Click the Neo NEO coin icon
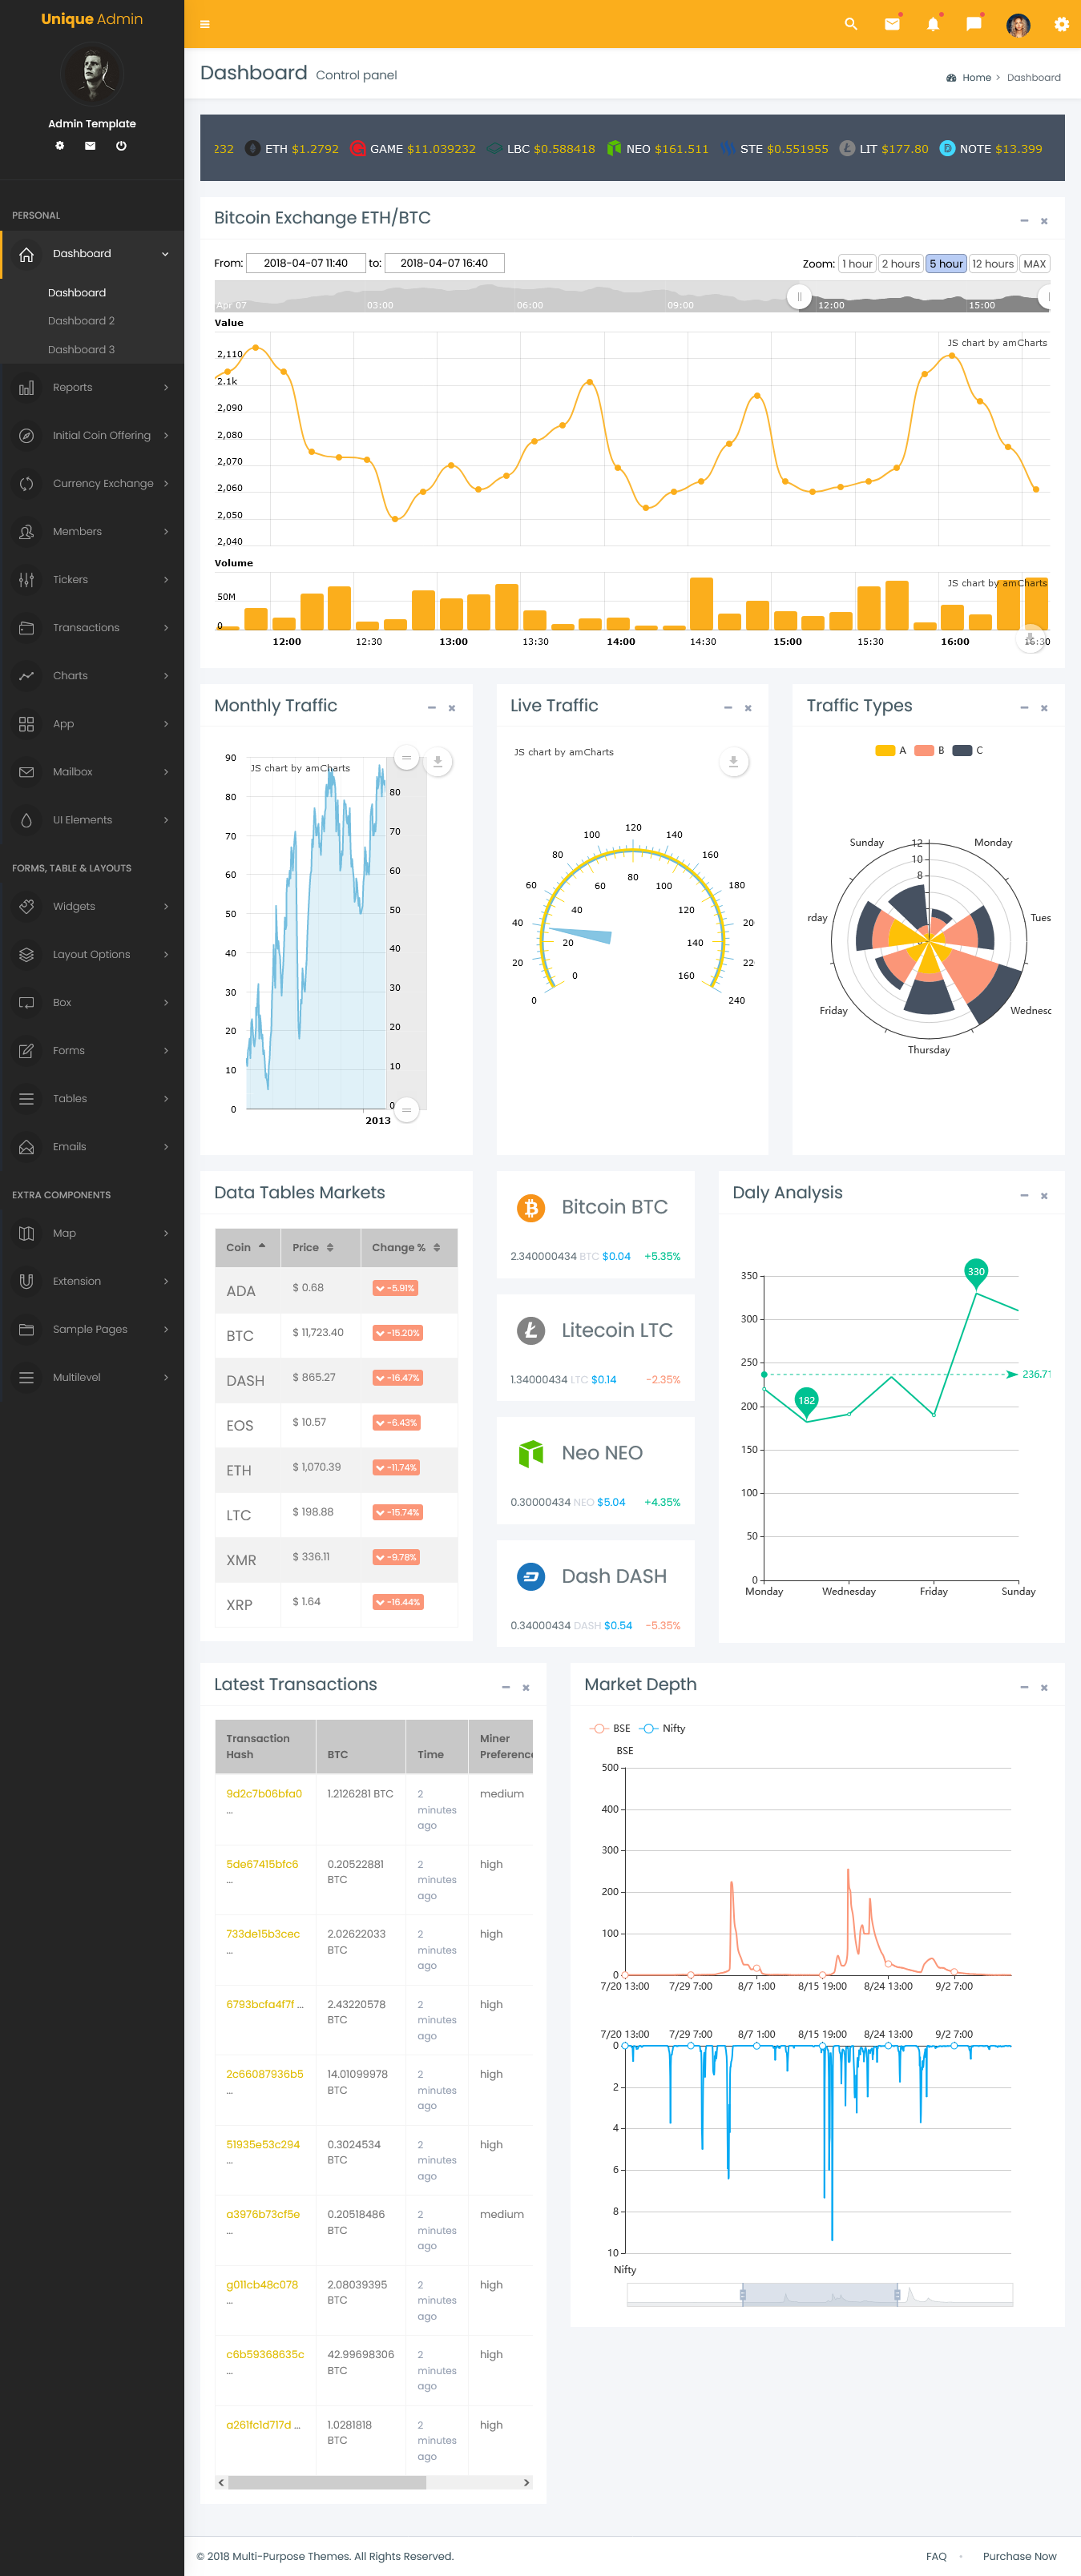 [x=531, y=1454]
